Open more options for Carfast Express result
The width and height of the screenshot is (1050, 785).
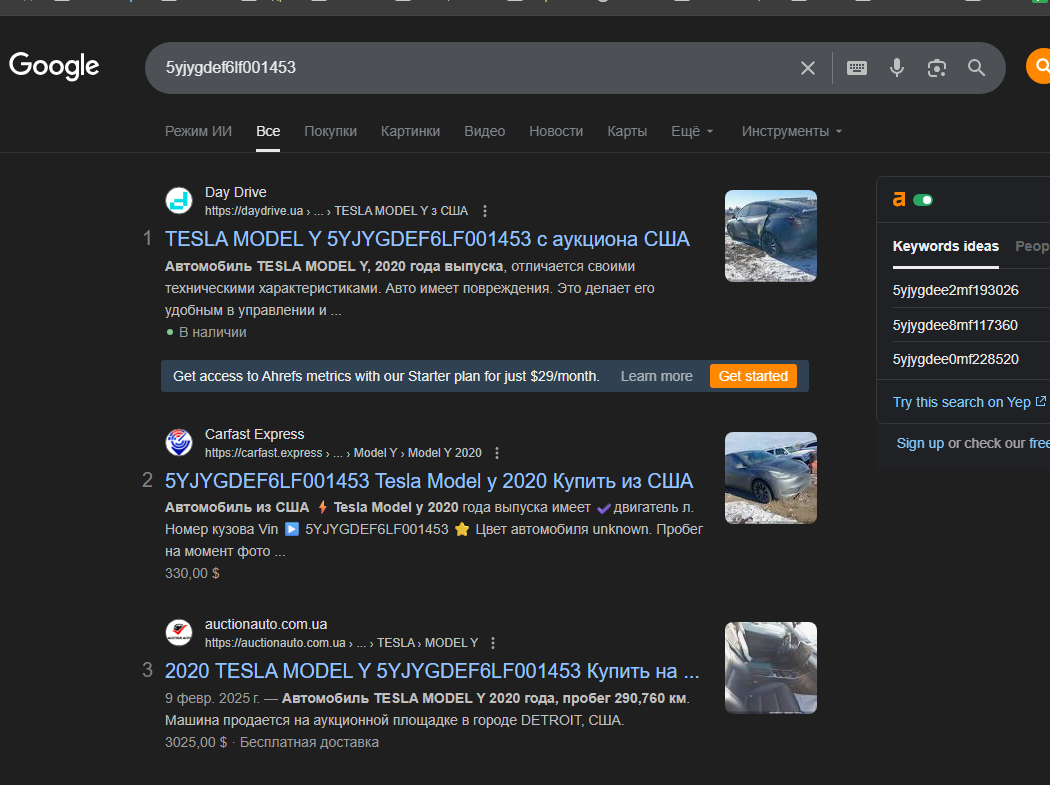tap(497, 453)
